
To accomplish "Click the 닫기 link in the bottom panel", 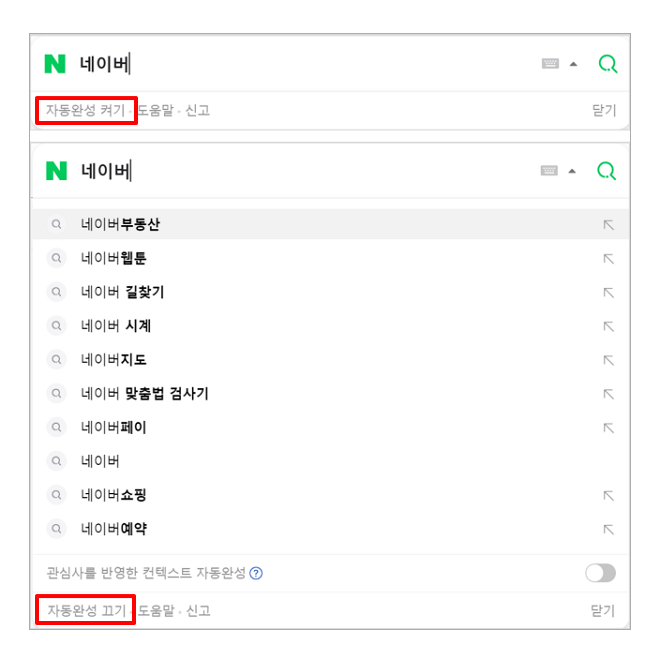I will pos(603,610).
